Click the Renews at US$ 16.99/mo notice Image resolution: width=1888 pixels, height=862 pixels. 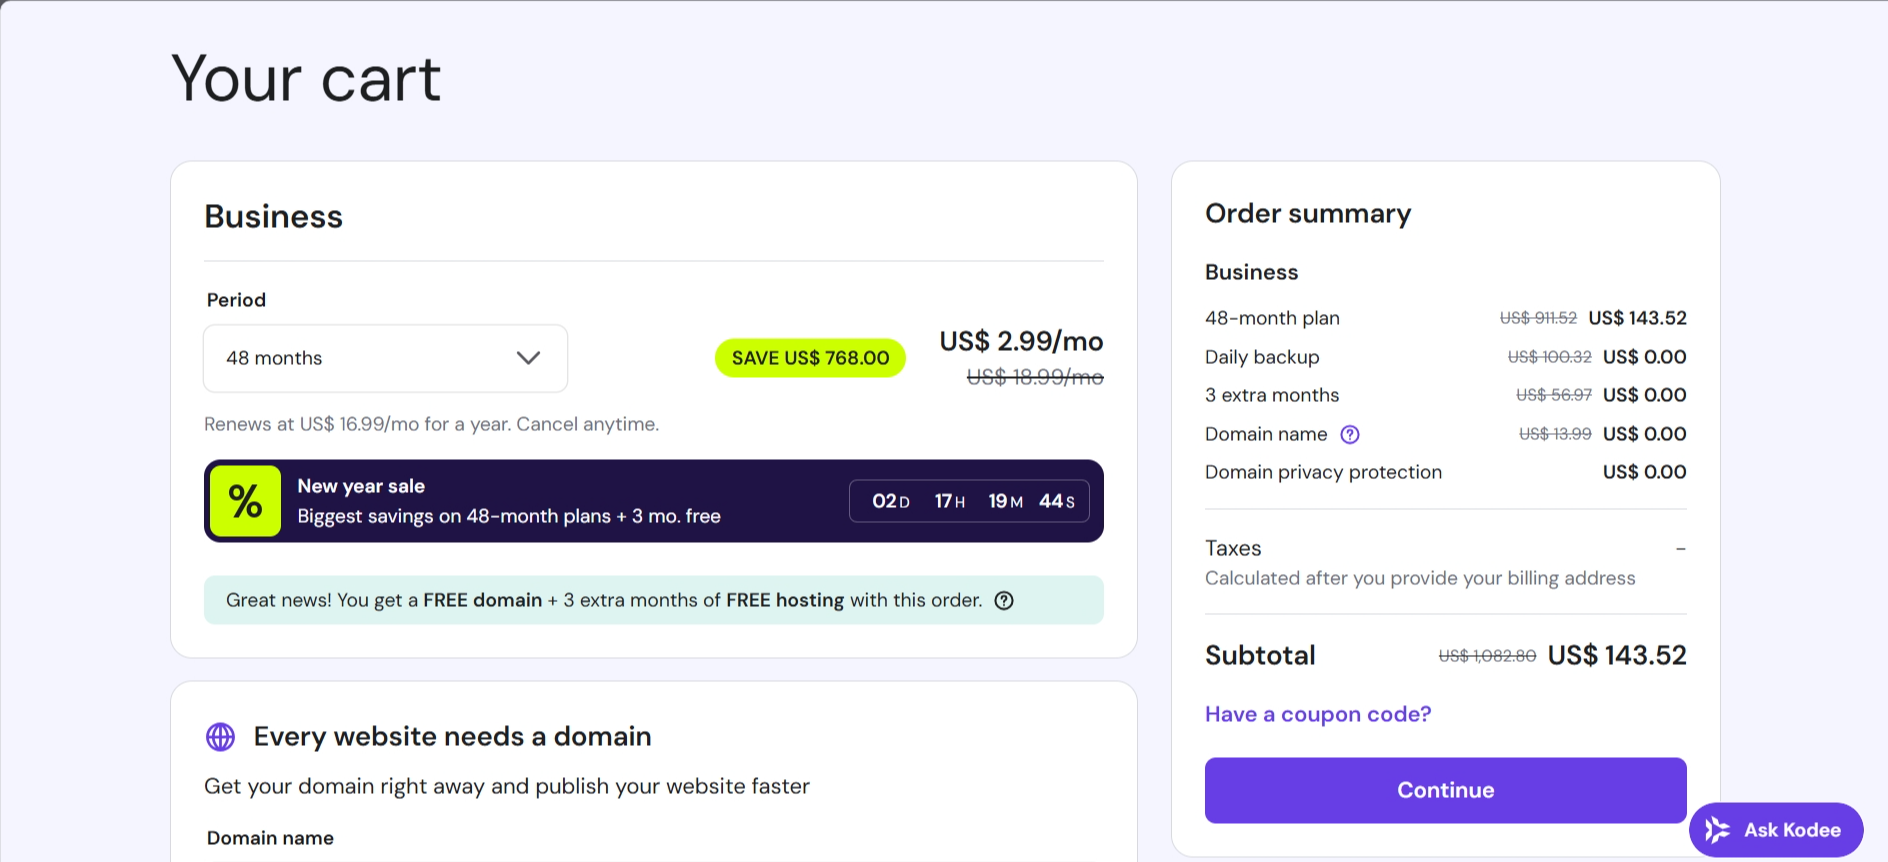tap(431, 424)
